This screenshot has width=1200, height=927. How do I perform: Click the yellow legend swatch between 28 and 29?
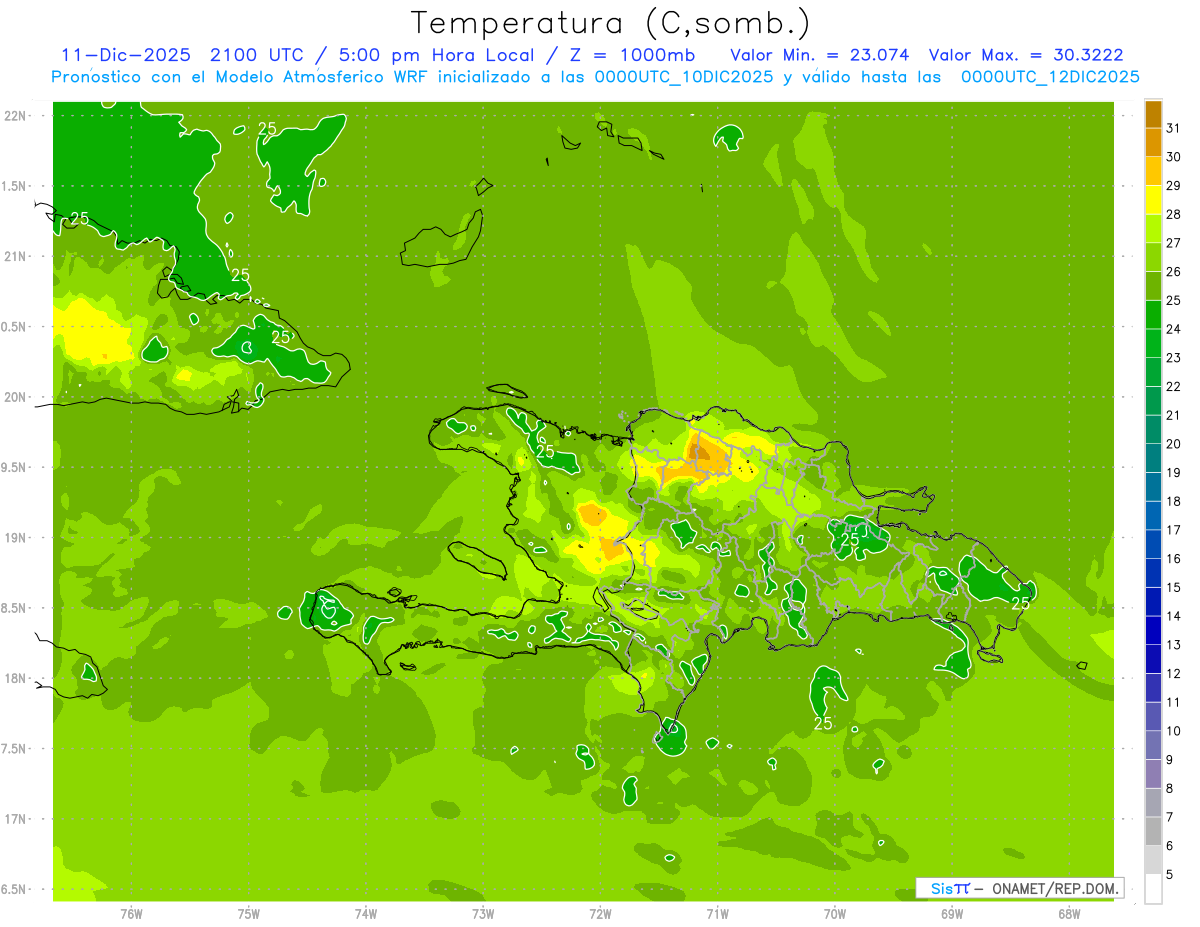tap(1153, 200)
